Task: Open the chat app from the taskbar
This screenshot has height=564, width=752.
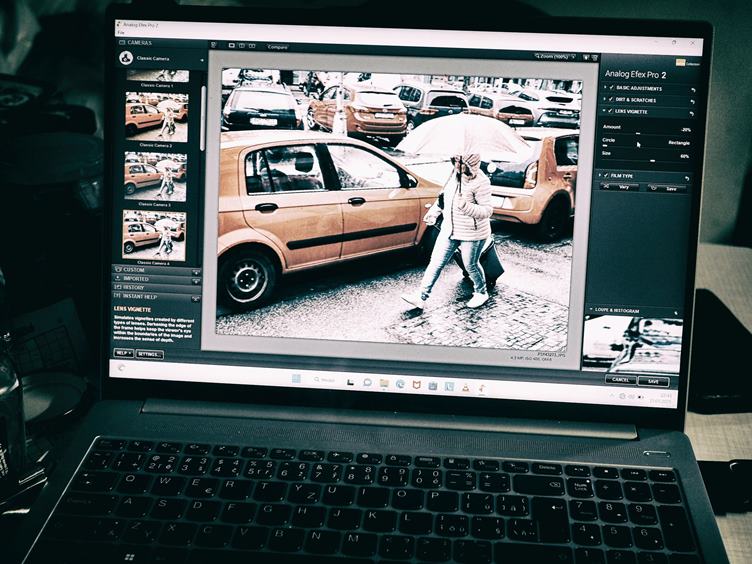Action: (367, 382)
